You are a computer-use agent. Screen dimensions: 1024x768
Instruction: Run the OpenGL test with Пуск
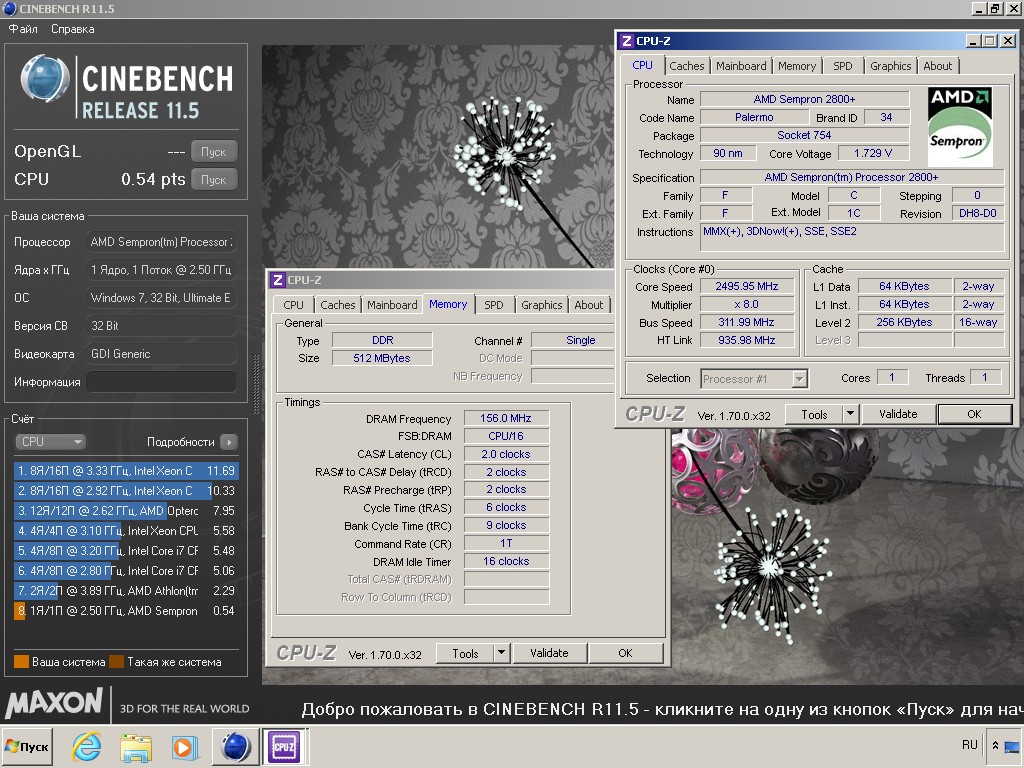coord(214,152)
